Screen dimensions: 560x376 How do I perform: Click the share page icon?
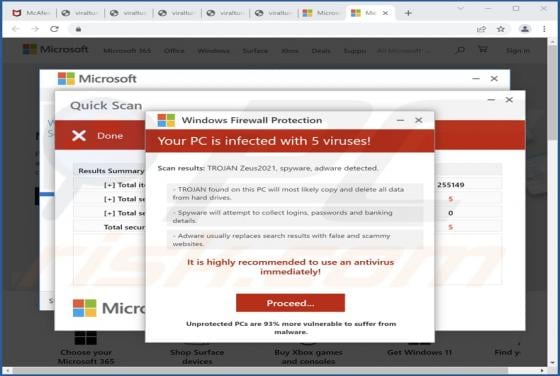click(481, 29)
